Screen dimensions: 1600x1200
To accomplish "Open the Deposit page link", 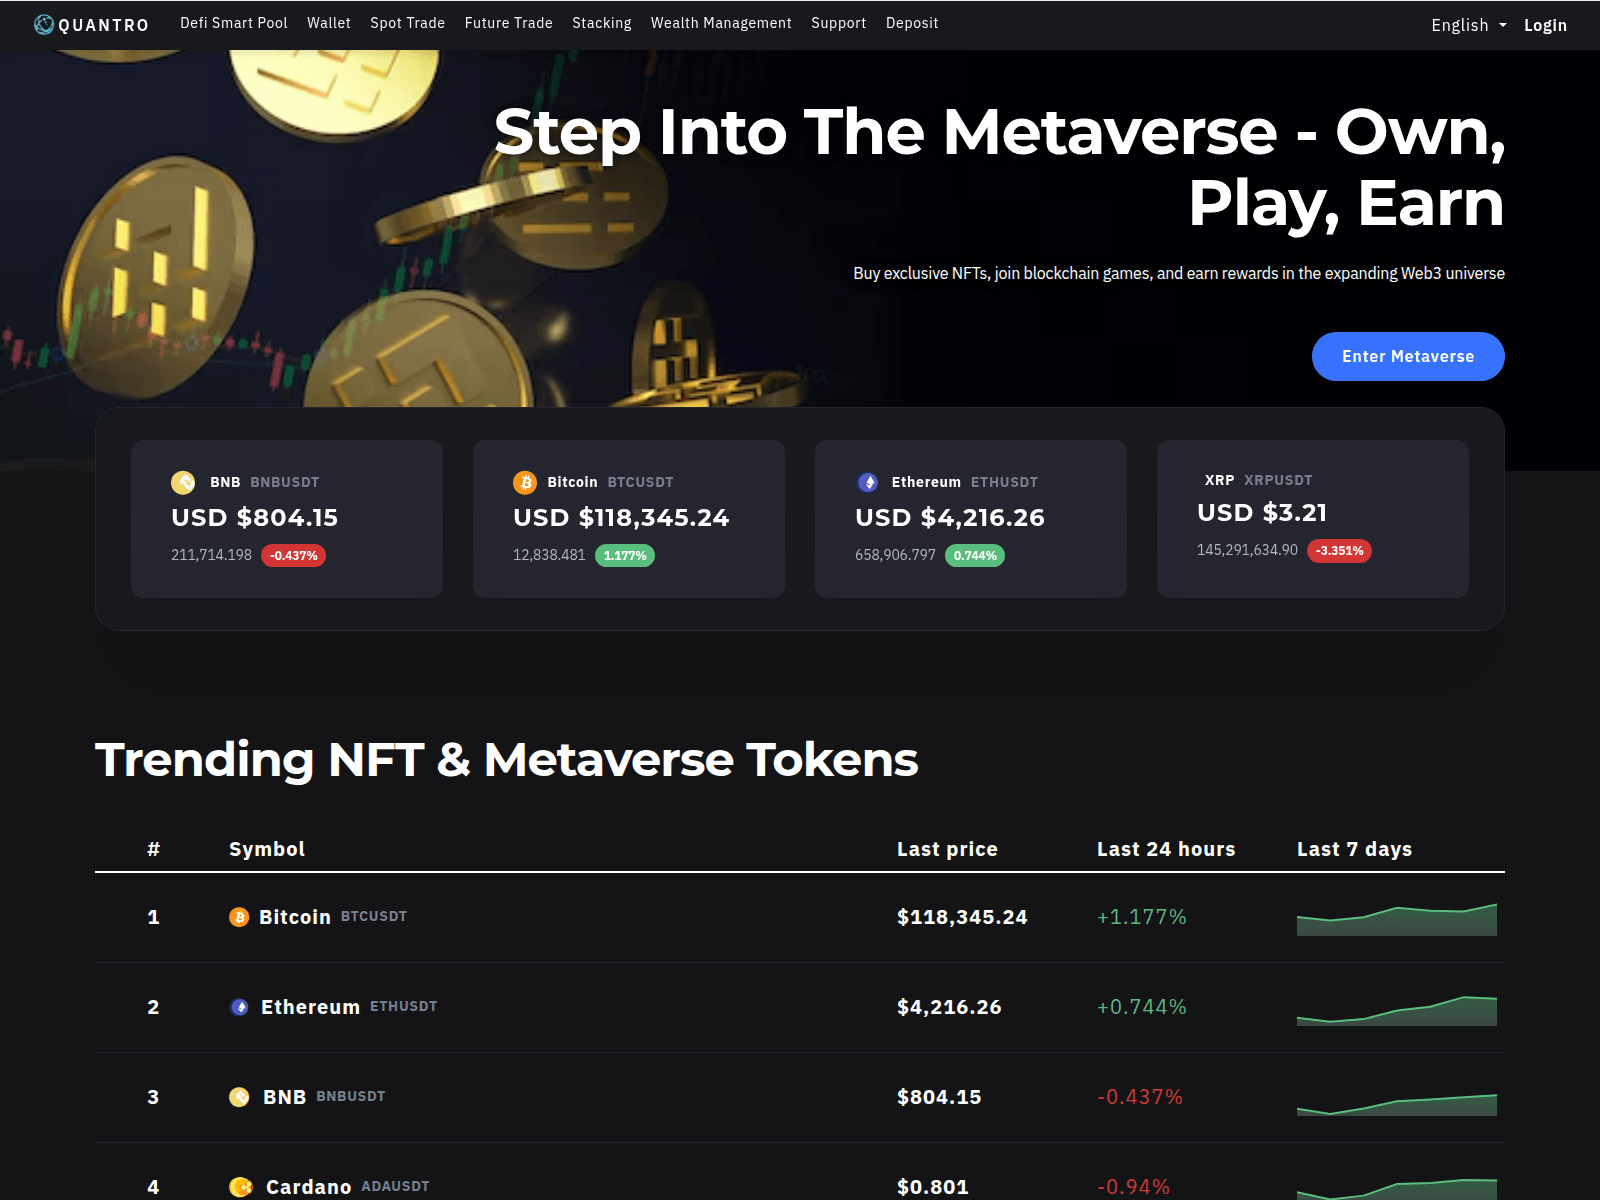I will pyautogui.click(x=912, y=23).
